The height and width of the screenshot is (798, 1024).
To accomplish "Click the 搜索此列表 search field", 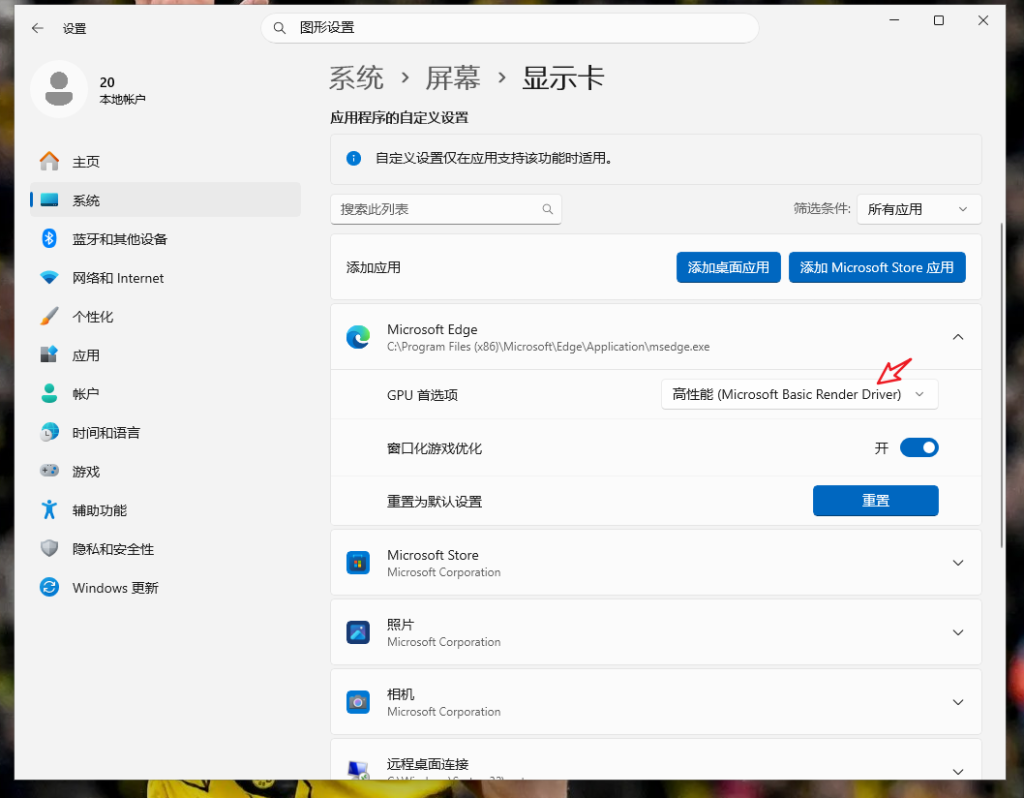I will click(x=445, y=209).
